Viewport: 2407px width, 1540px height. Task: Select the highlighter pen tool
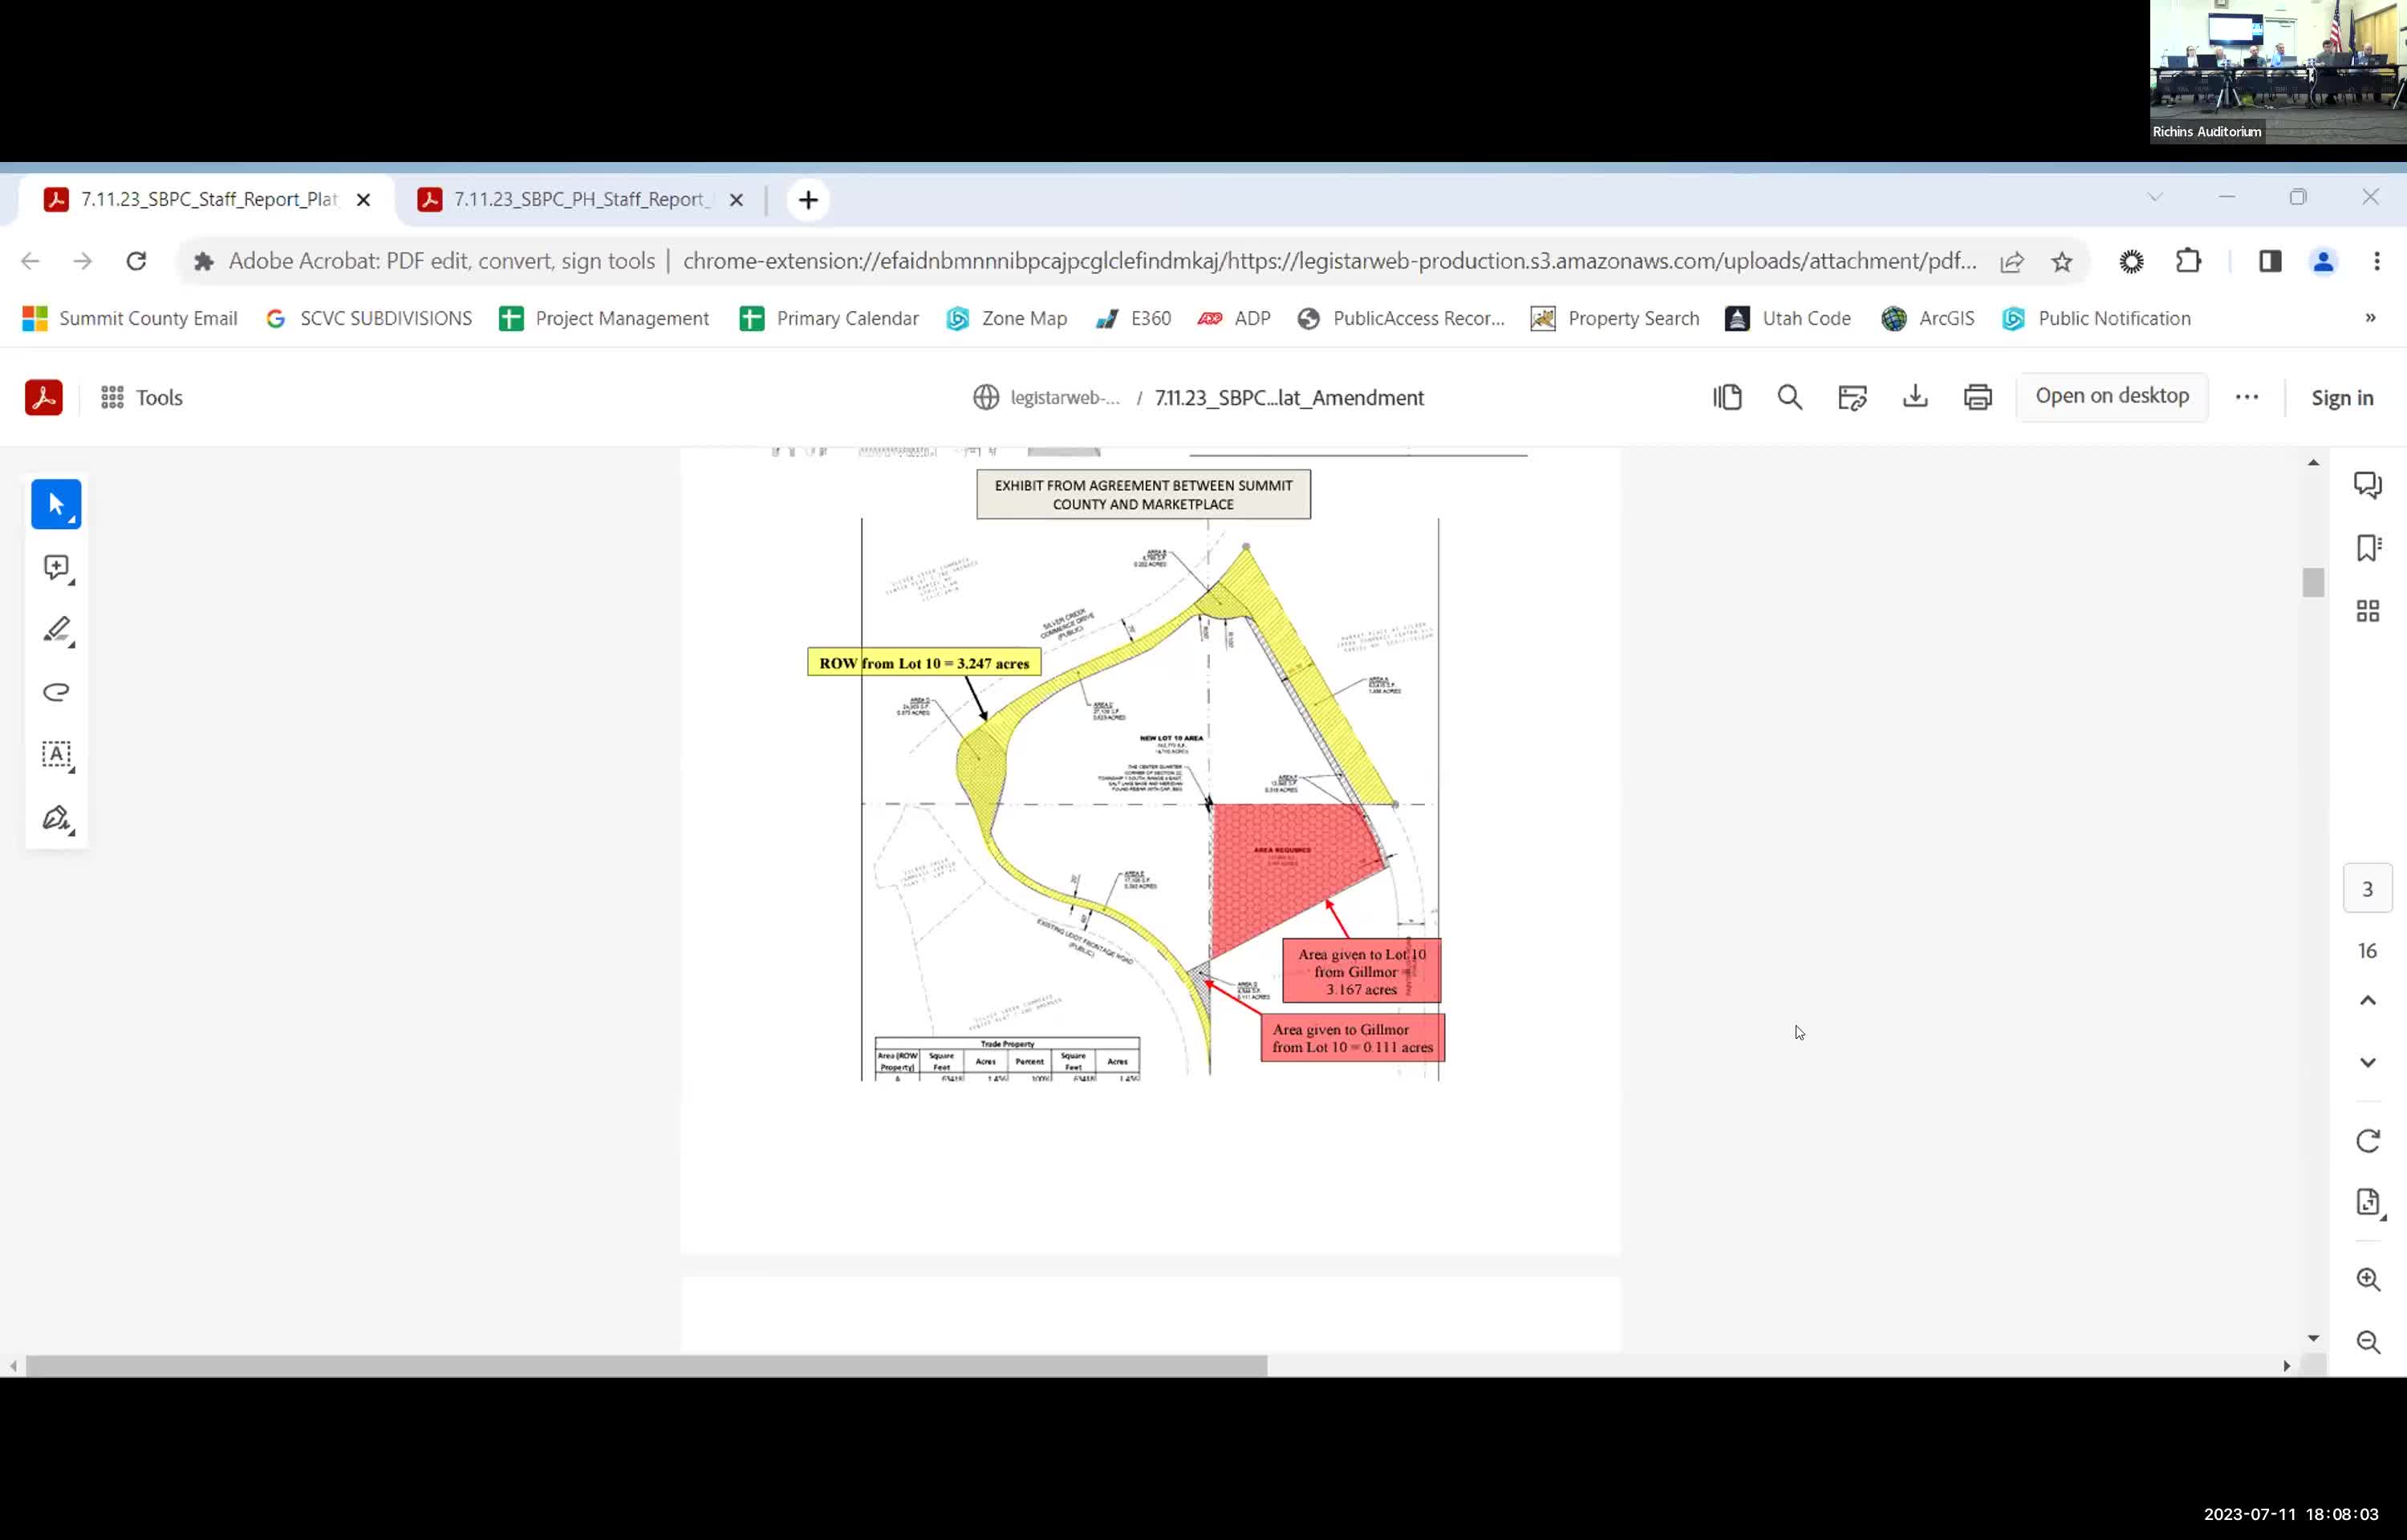click(56, 630)
